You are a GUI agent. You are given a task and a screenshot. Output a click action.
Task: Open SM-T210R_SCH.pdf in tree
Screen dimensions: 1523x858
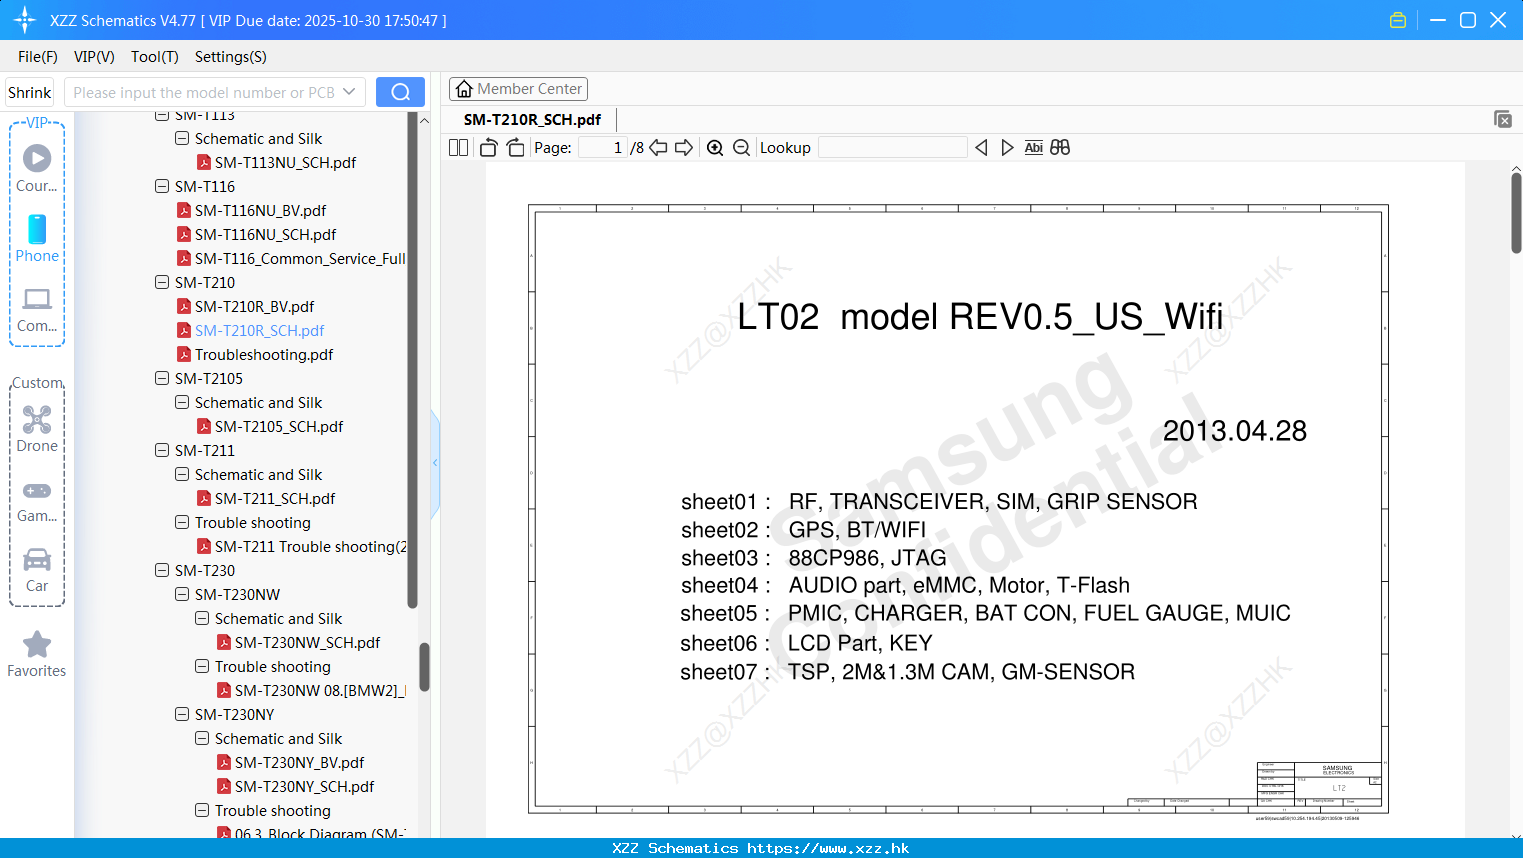coord(259,330)
